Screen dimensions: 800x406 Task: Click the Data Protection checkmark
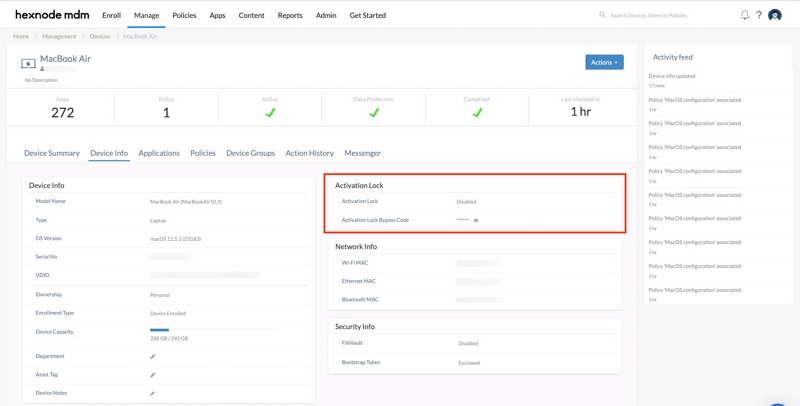pos(373,113)
